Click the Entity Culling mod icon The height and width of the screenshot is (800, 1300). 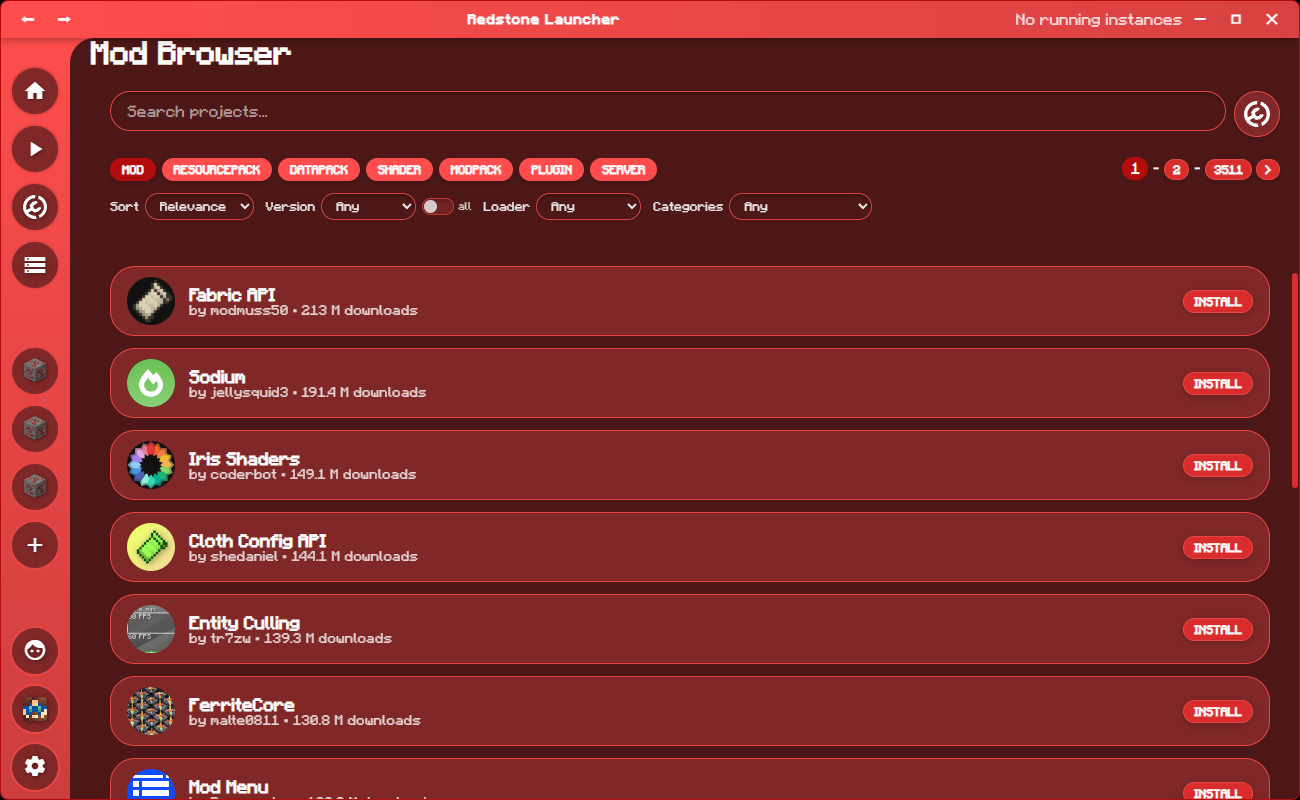click(151, 629)
